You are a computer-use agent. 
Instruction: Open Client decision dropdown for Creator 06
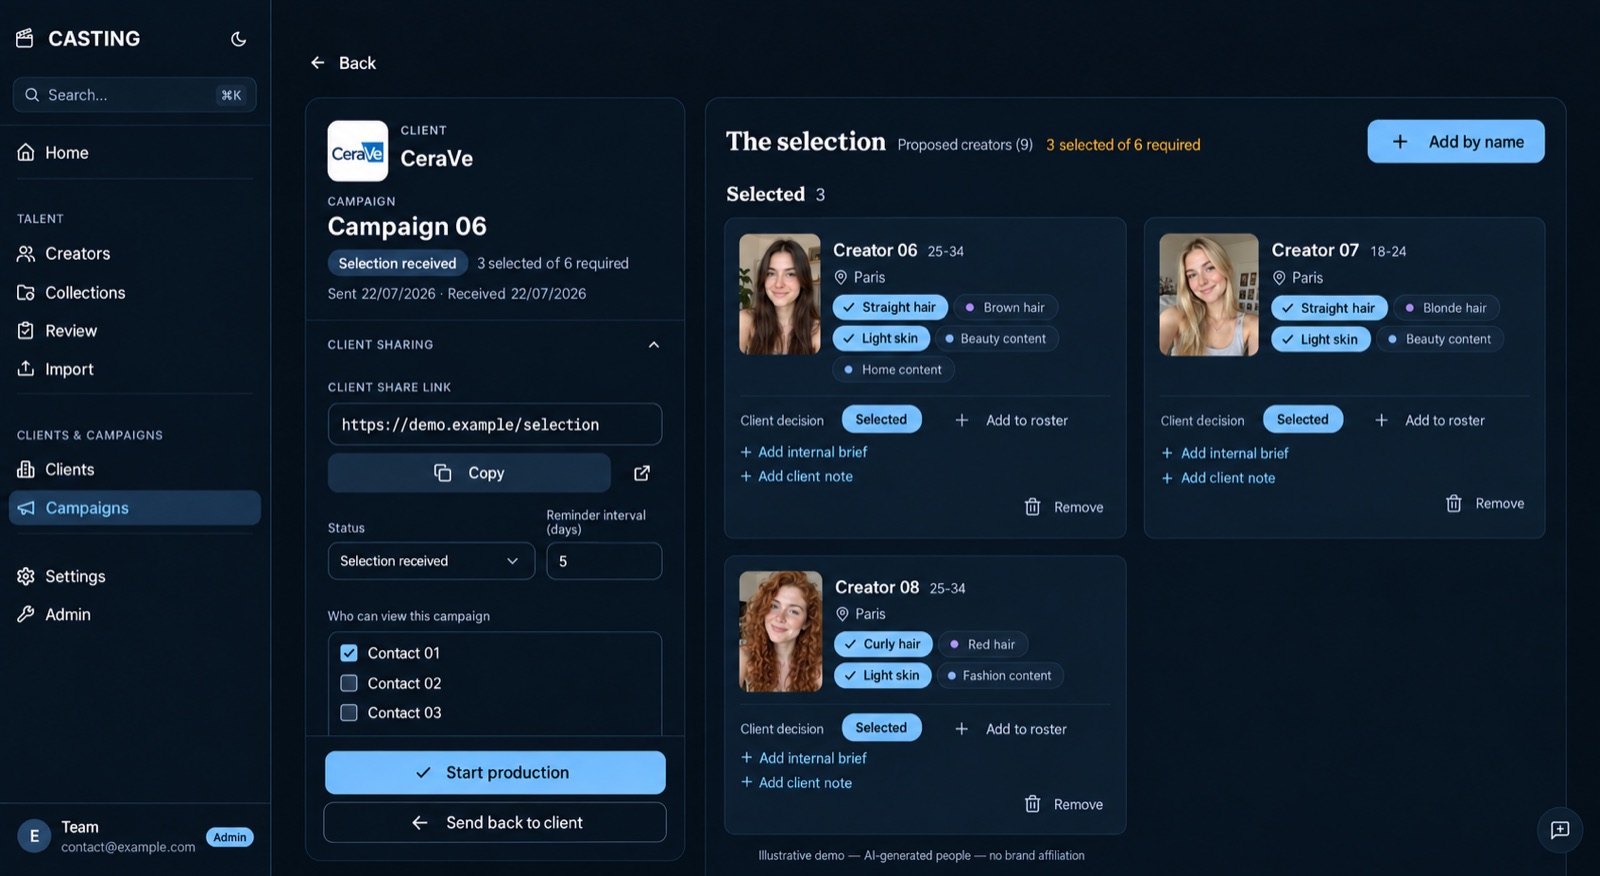click(881, 420)
